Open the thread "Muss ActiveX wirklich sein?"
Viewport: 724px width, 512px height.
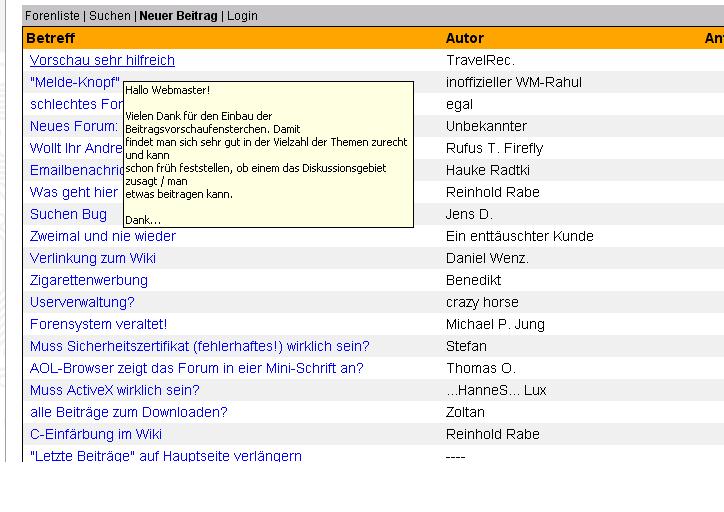tap(115, 390)
